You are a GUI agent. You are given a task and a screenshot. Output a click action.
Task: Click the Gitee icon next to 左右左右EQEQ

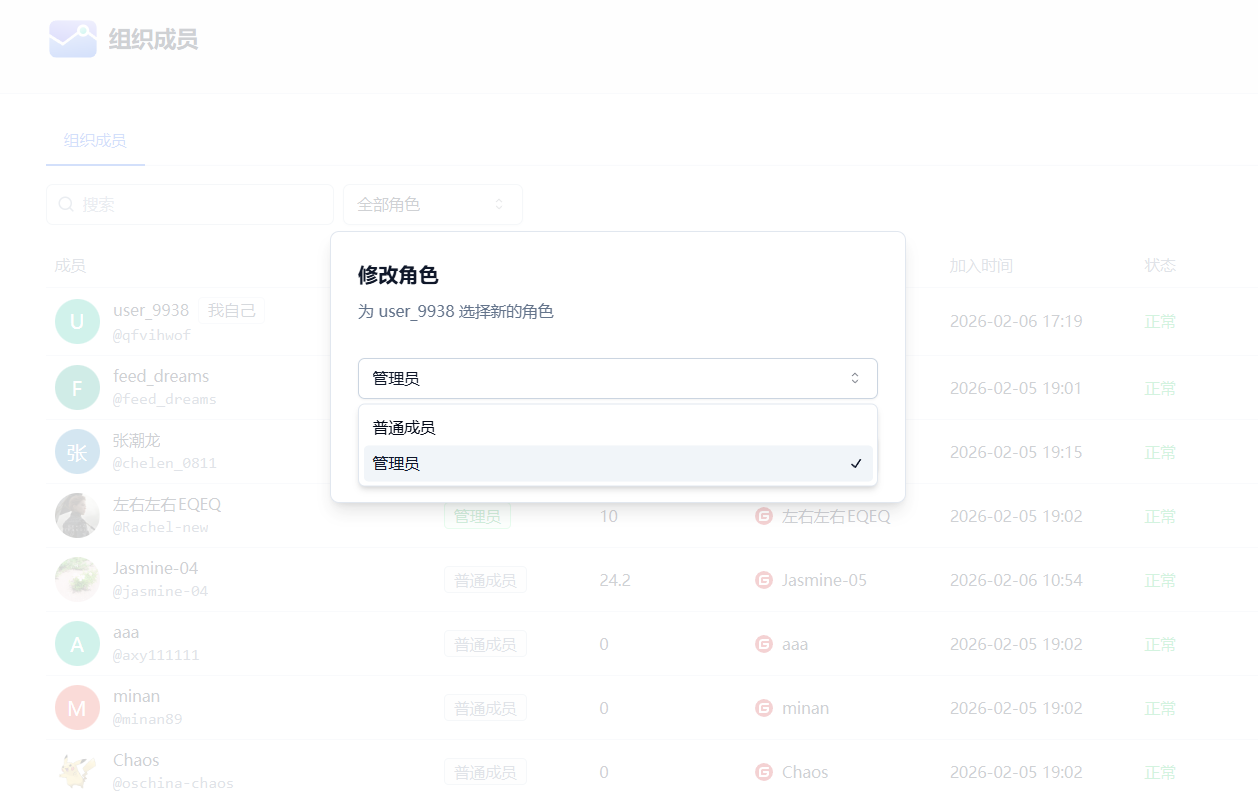764,516
